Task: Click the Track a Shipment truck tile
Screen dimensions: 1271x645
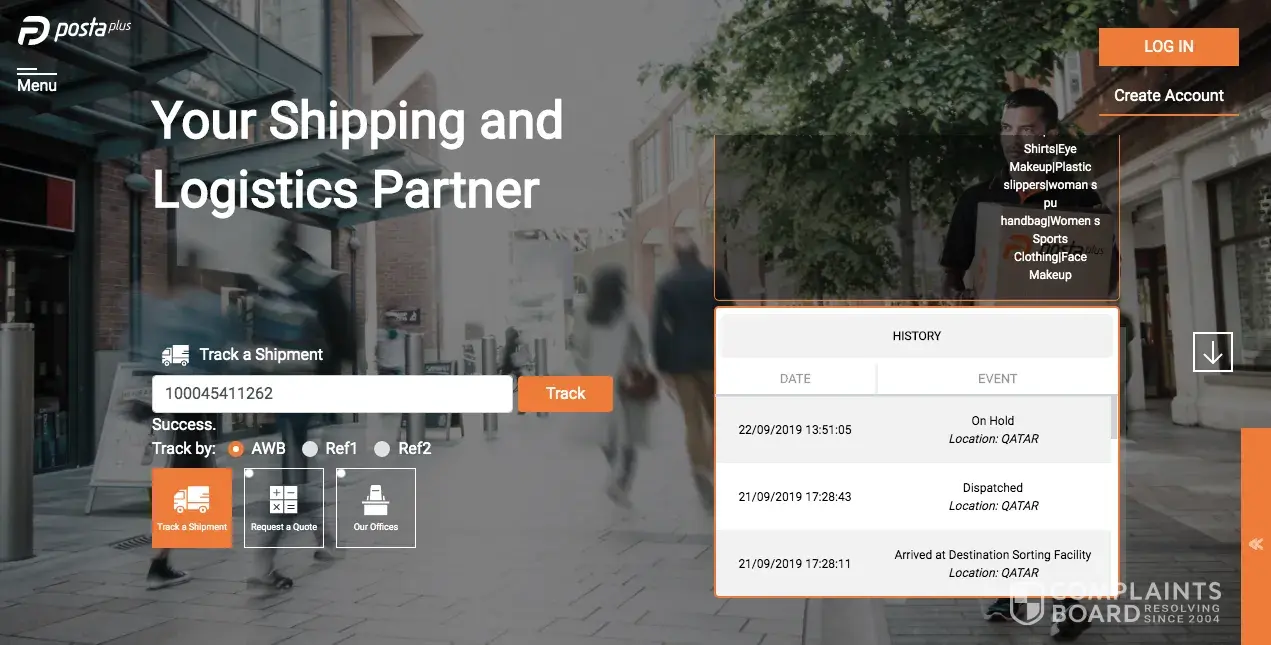Action: coord(192,508)
